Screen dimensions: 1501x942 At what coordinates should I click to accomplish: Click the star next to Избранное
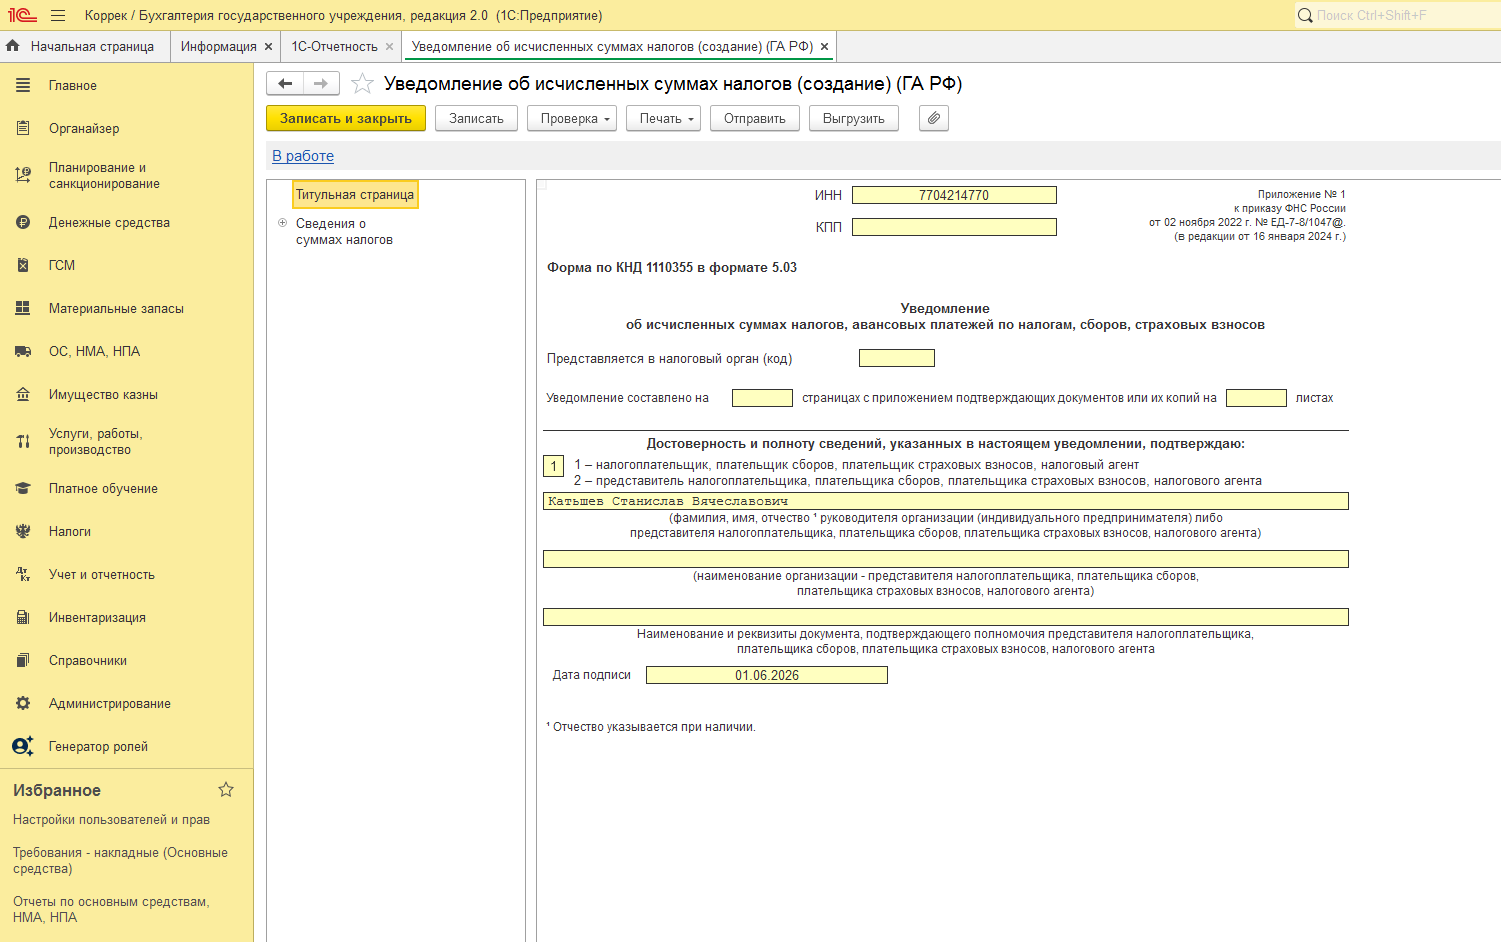[x=226, y=790]
